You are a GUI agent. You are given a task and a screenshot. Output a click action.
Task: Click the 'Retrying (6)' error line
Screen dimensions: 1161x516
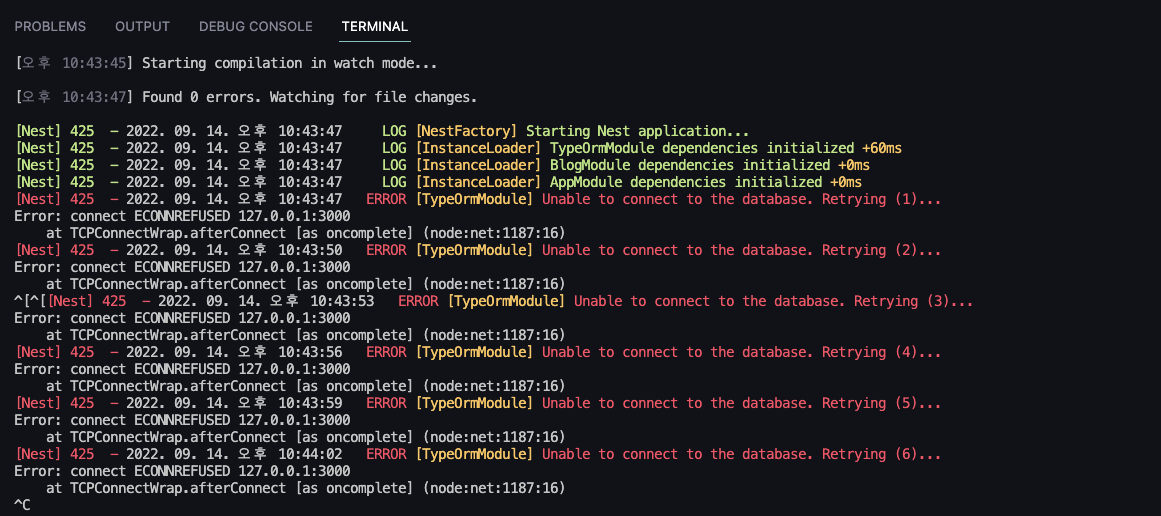click(x=478, y=454)
